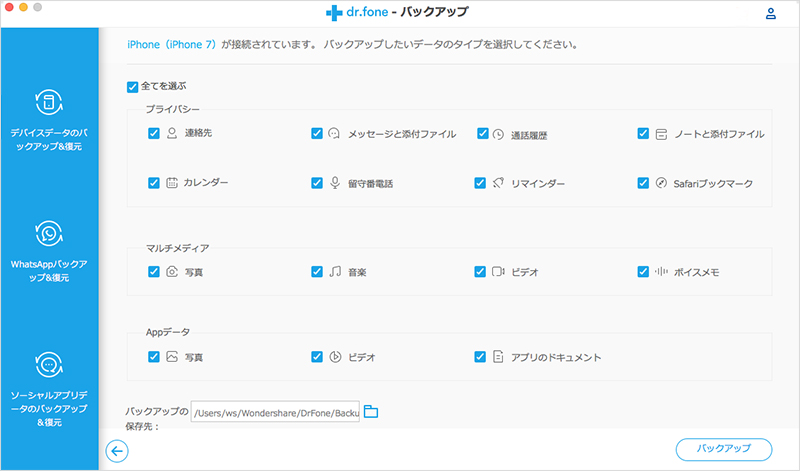Uncheck multimedia photos (写真) checkbox

point(154,271)
